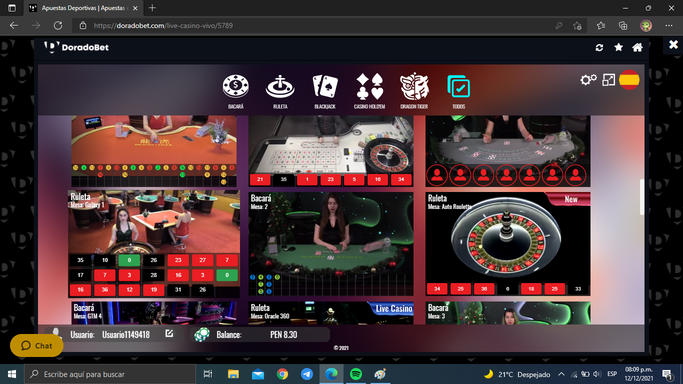Add page to favorites in Edge
The image size is (683, 384).
tap(578, 26)
